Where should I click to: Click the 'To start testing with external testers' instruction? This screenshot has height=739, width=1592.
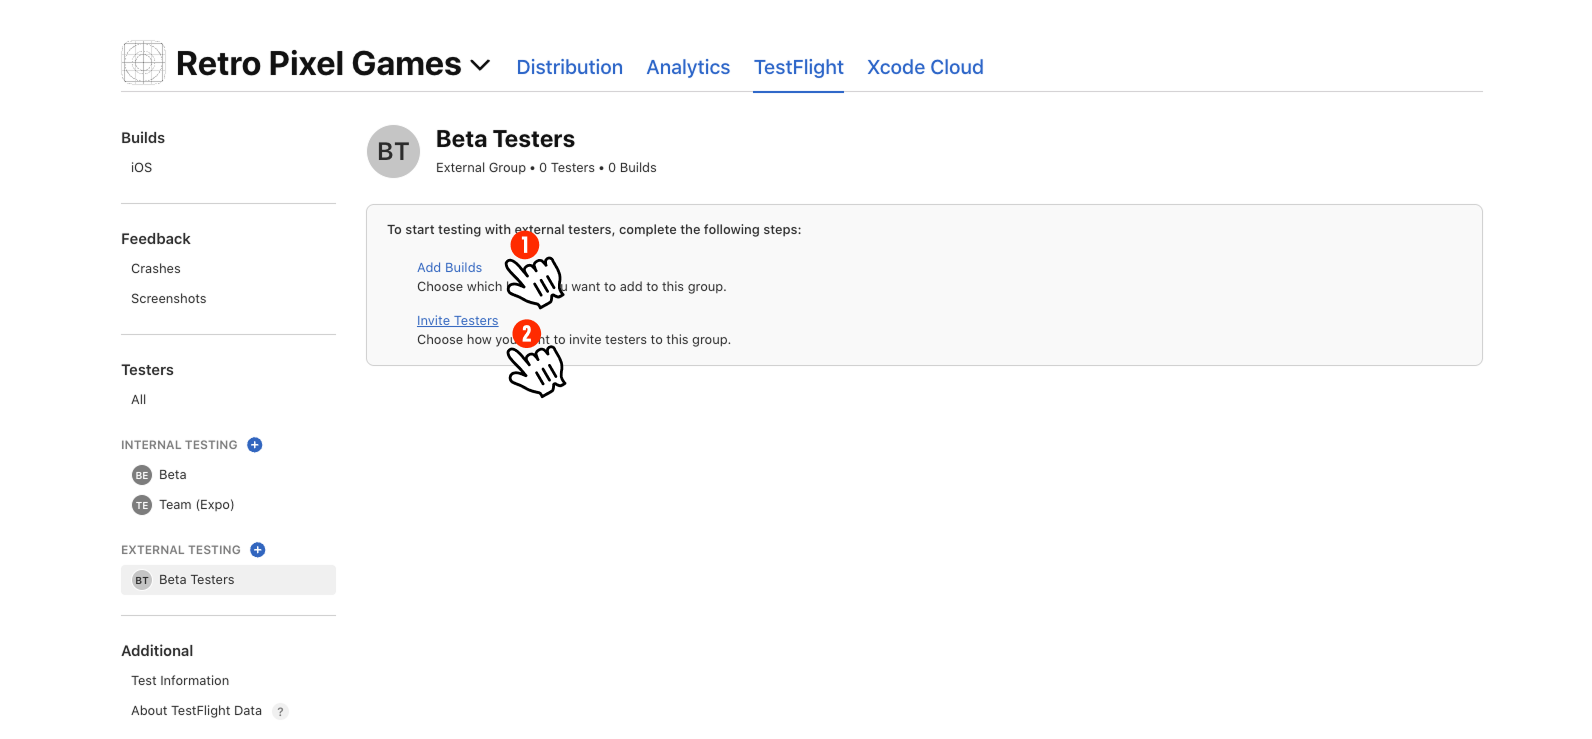(x=594, y=230)
